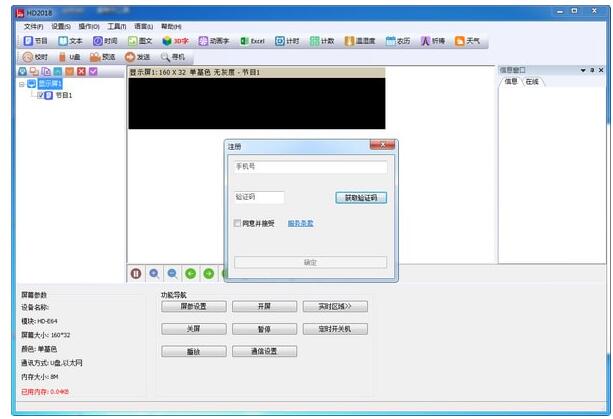Click the round pause button under the preview

(136, 274)
